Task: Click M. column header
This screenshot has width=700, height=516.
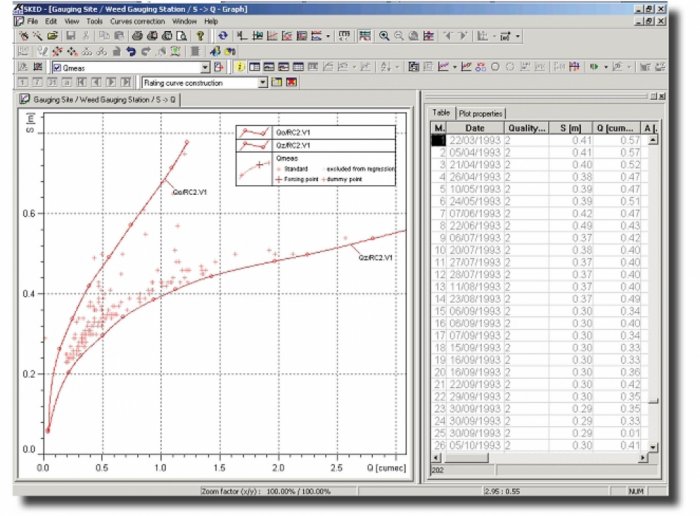Action: [439, 128]
